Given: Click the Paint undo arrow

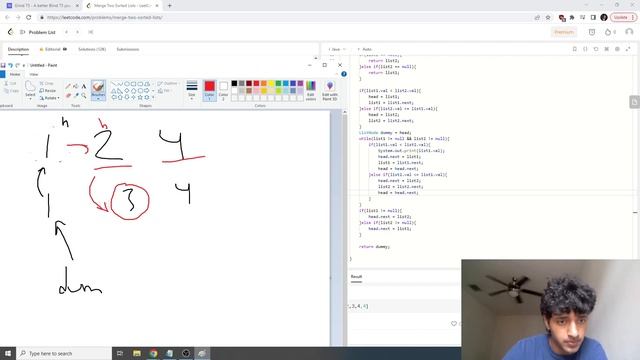Looking at the screenshot, I should (11, 65).
